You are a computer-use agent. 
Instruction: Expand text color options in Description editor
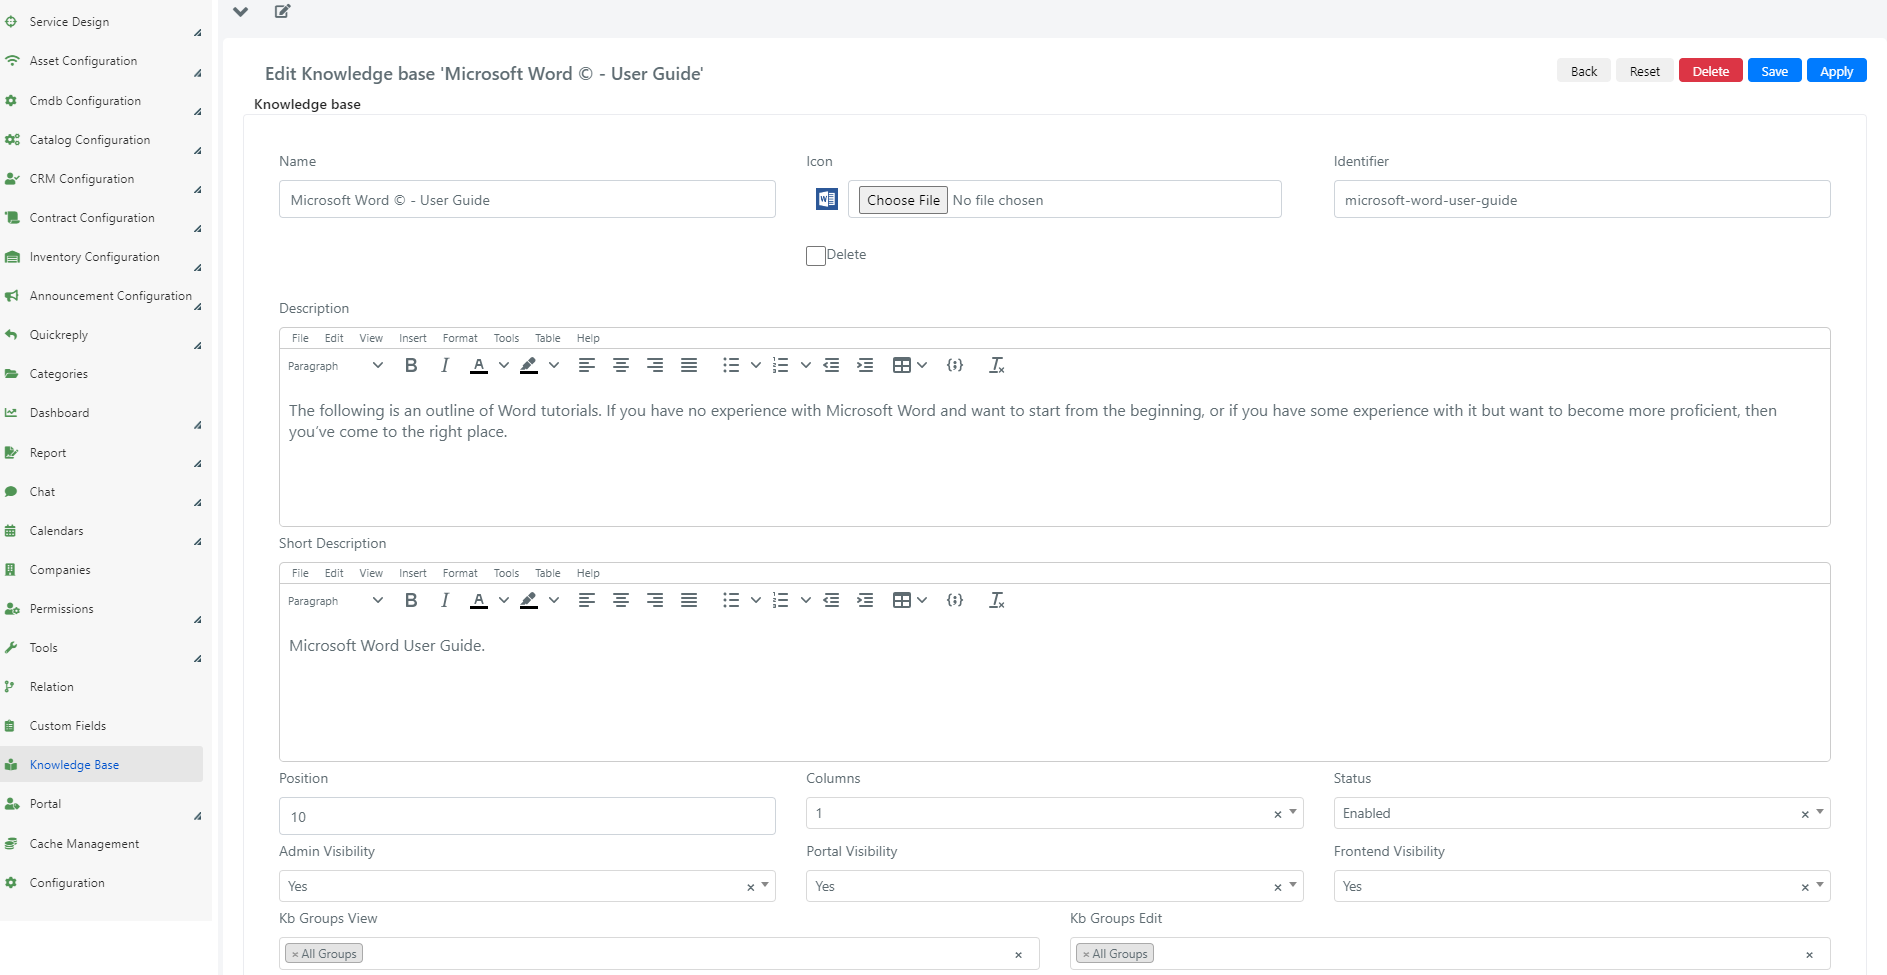504,366
